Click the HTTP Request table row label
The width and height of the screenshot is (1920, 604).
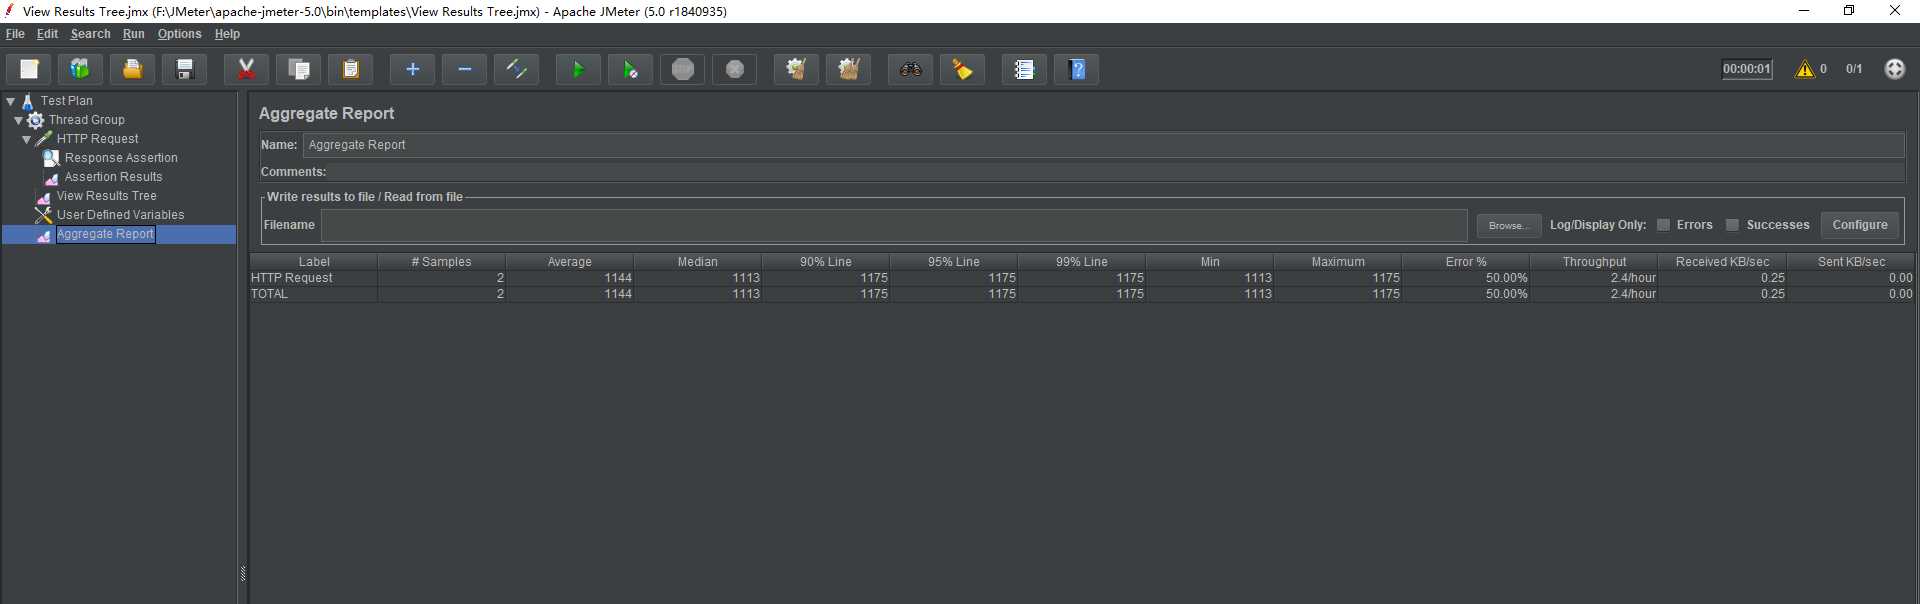pyautogui.click(x=291, y=278)
